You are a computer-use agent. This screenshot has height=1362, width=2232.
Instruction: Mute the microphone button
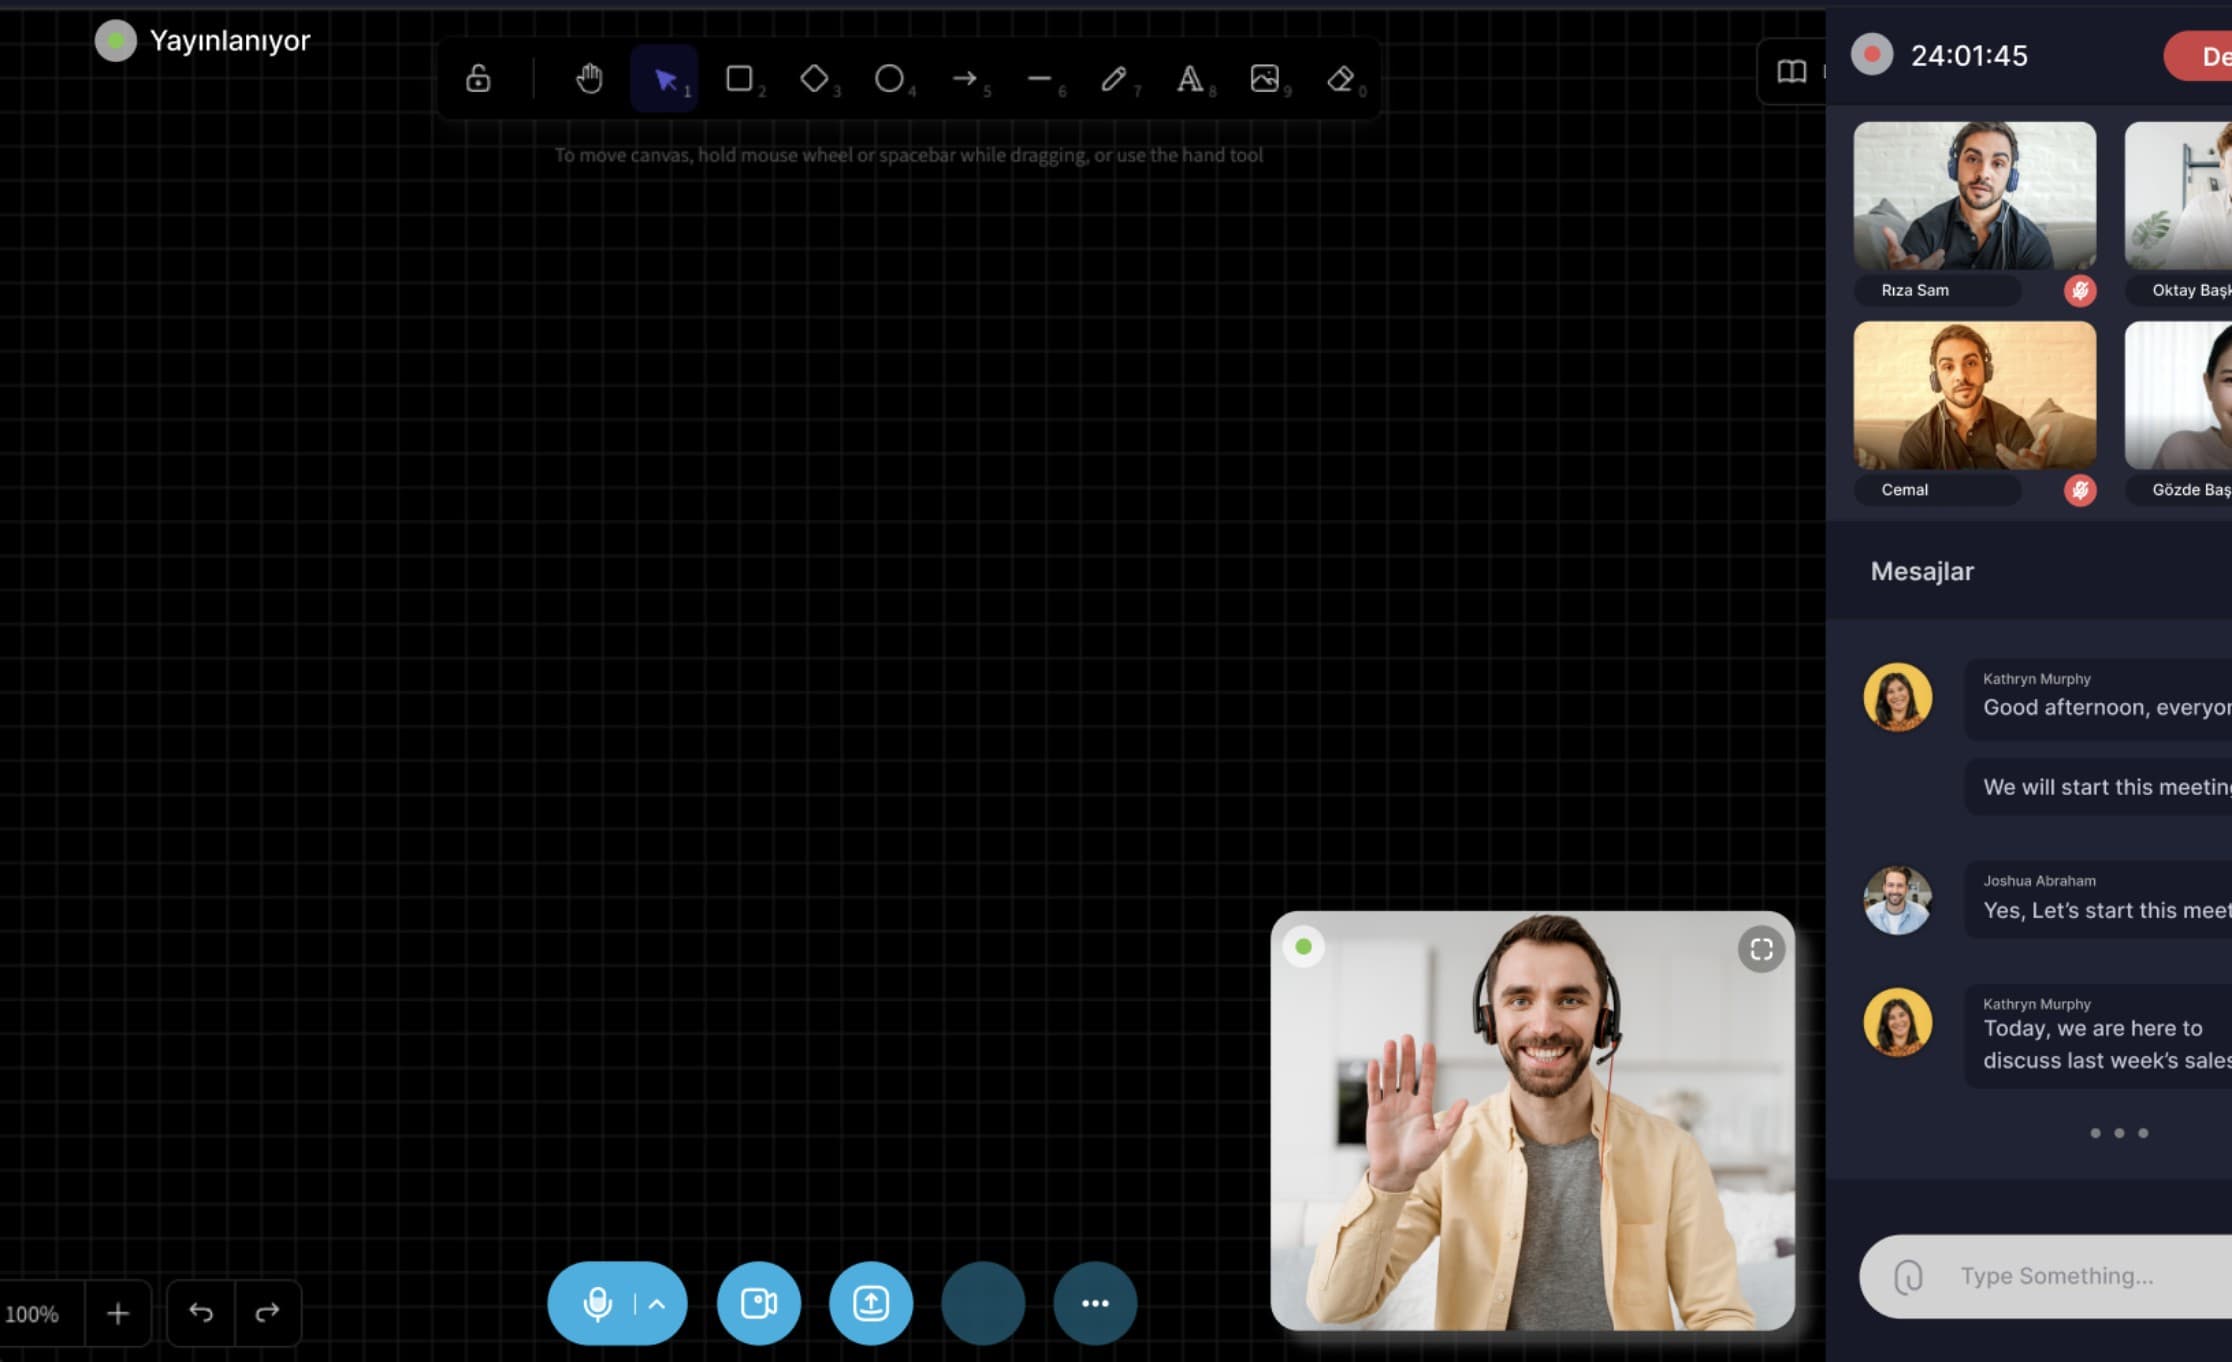pos(597,1303)
